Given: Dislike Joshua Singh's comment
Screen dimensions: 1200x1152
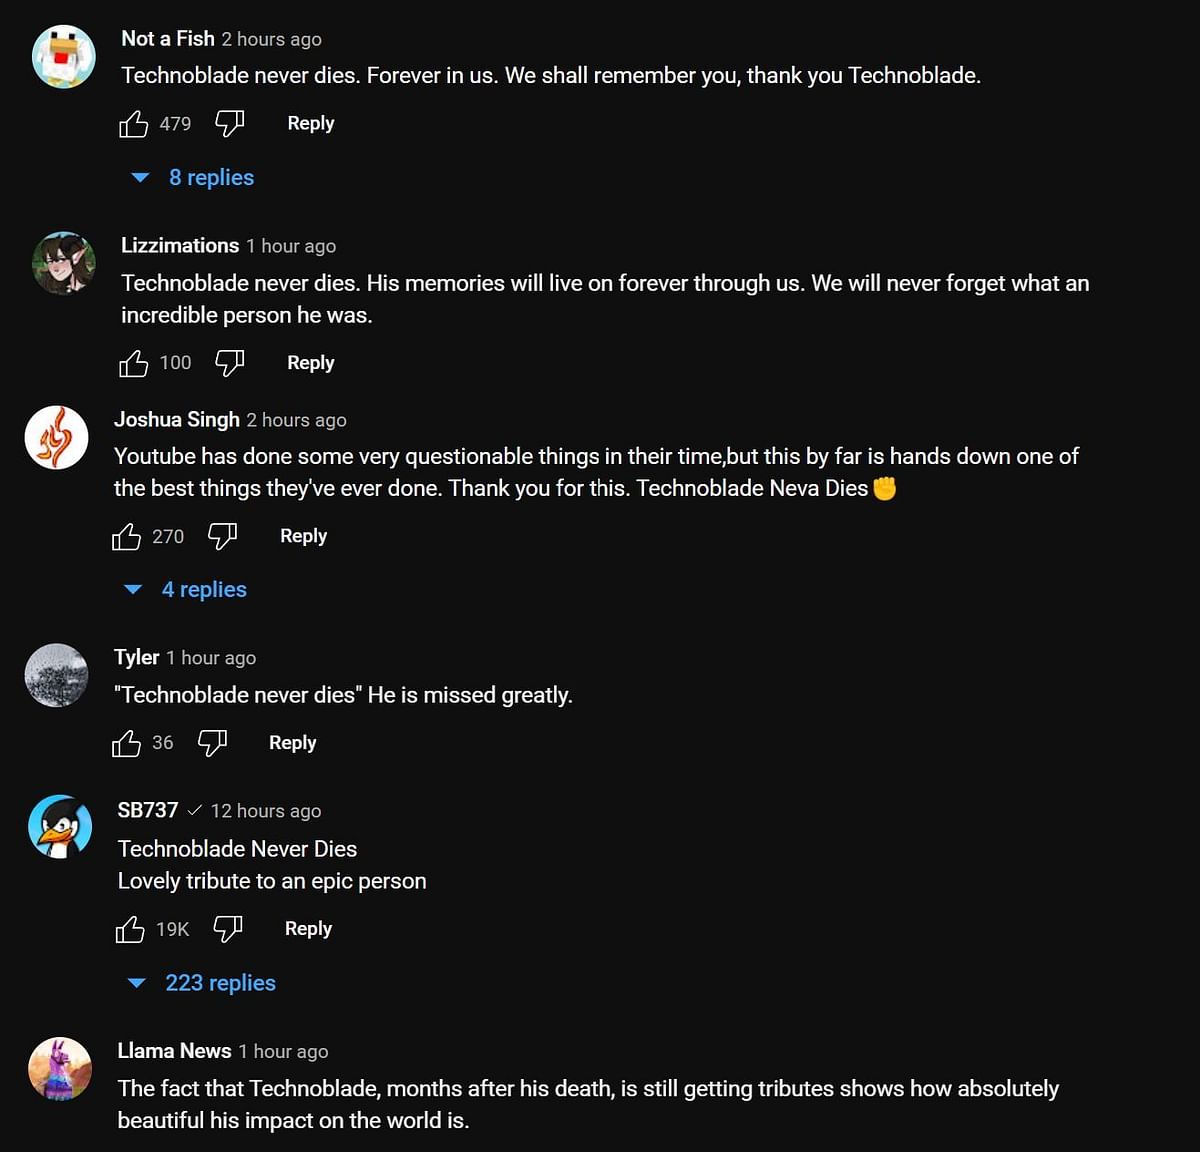Looking at the screenshot, I should tap(222, 536).
